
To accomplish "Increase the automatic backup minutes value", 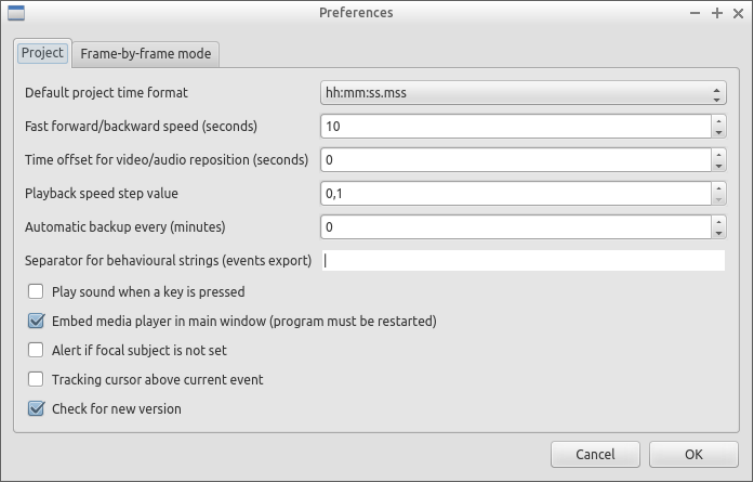I will tap(718, 222).
